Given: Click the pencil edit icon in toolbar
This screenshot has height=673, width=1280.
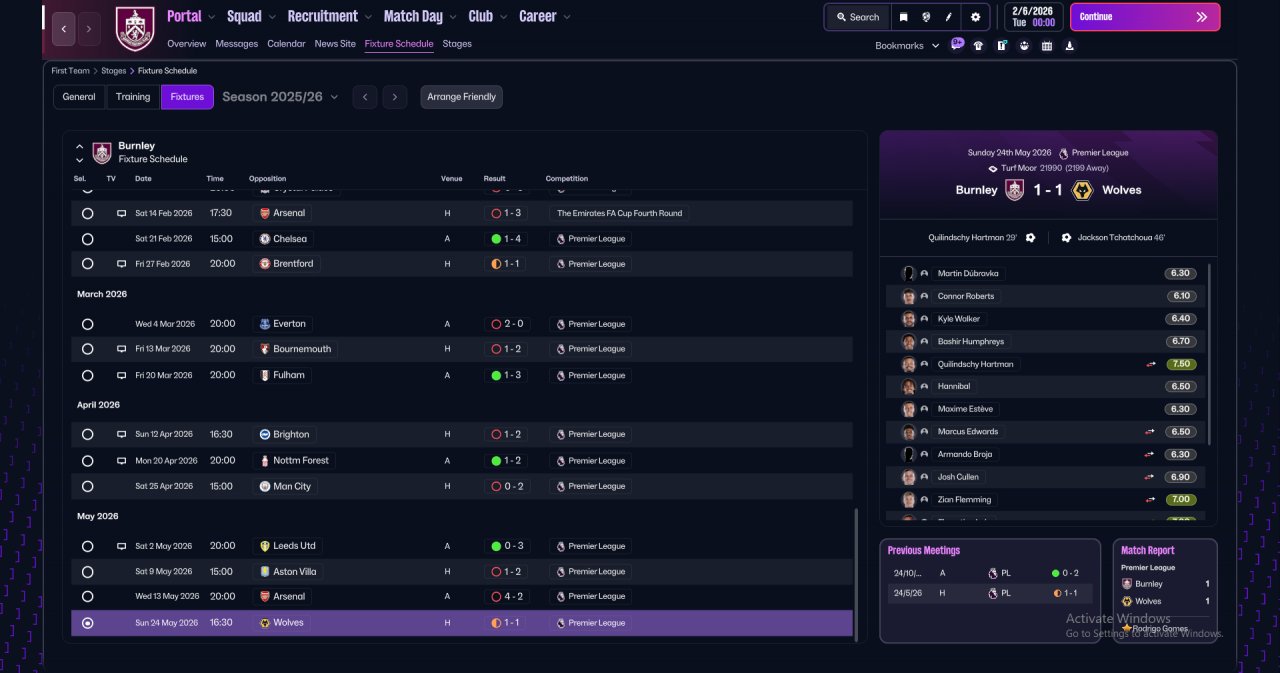Looking at the screenshot, I should (949, 17).
